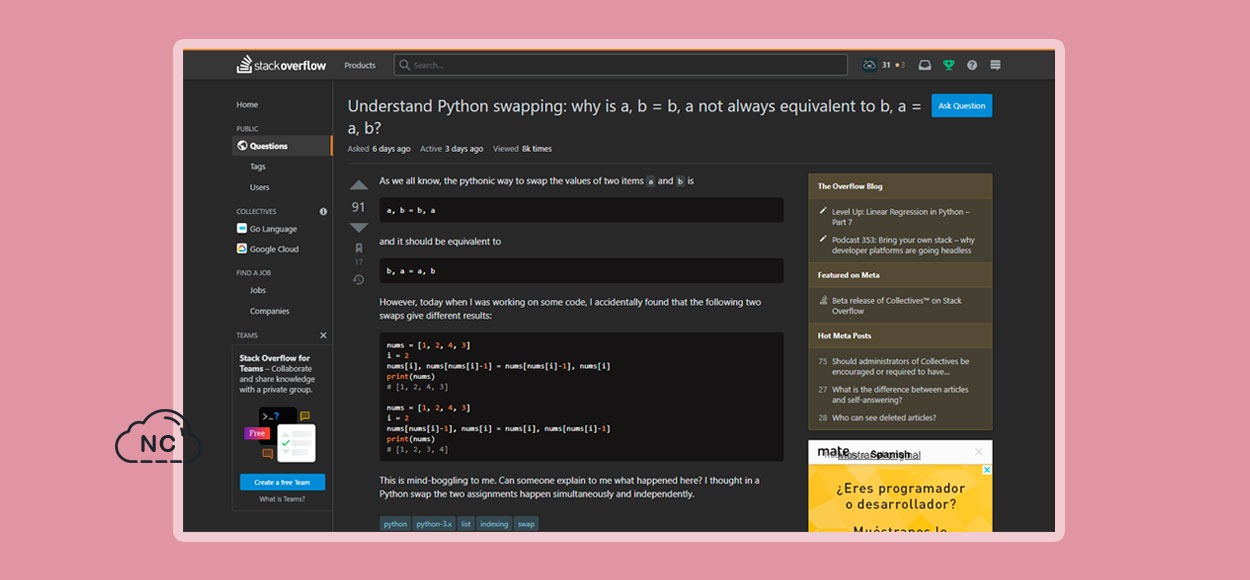Click the indexing tag
Screen dimensions: 1250x580
(494, 524)
